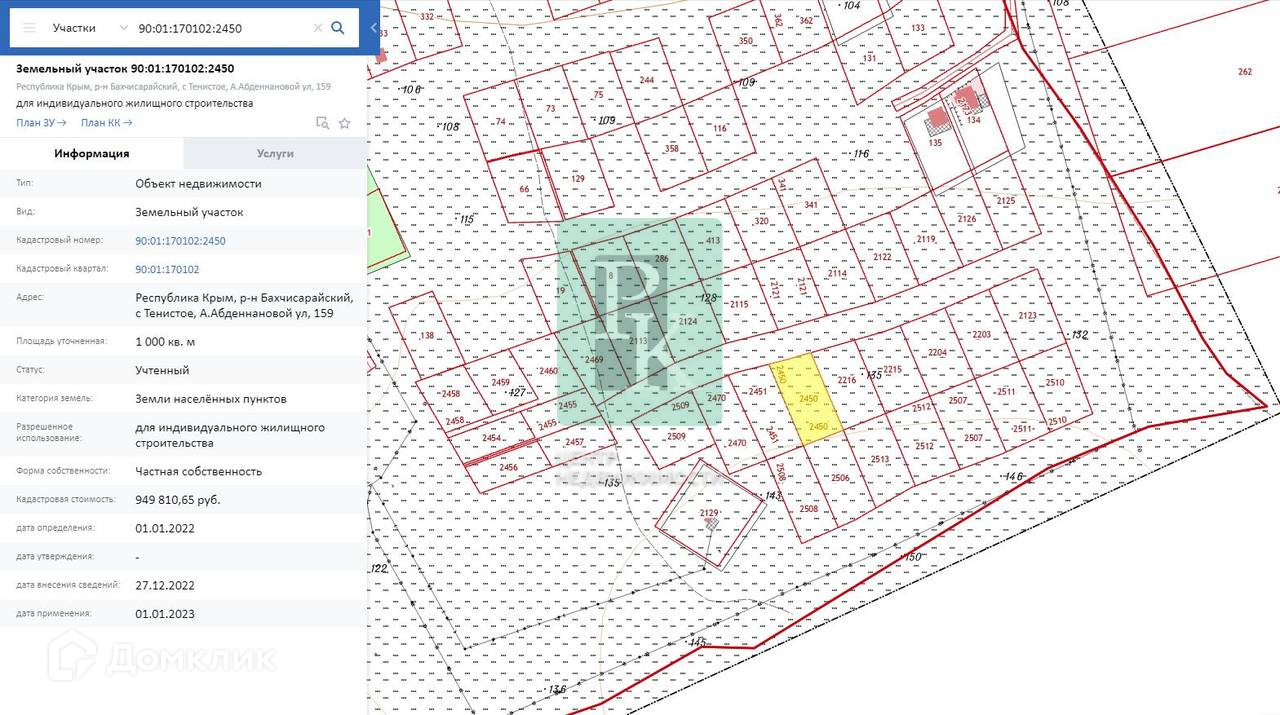
Task: Select parcel 2126 on the map
Action: tap(965, 220)
